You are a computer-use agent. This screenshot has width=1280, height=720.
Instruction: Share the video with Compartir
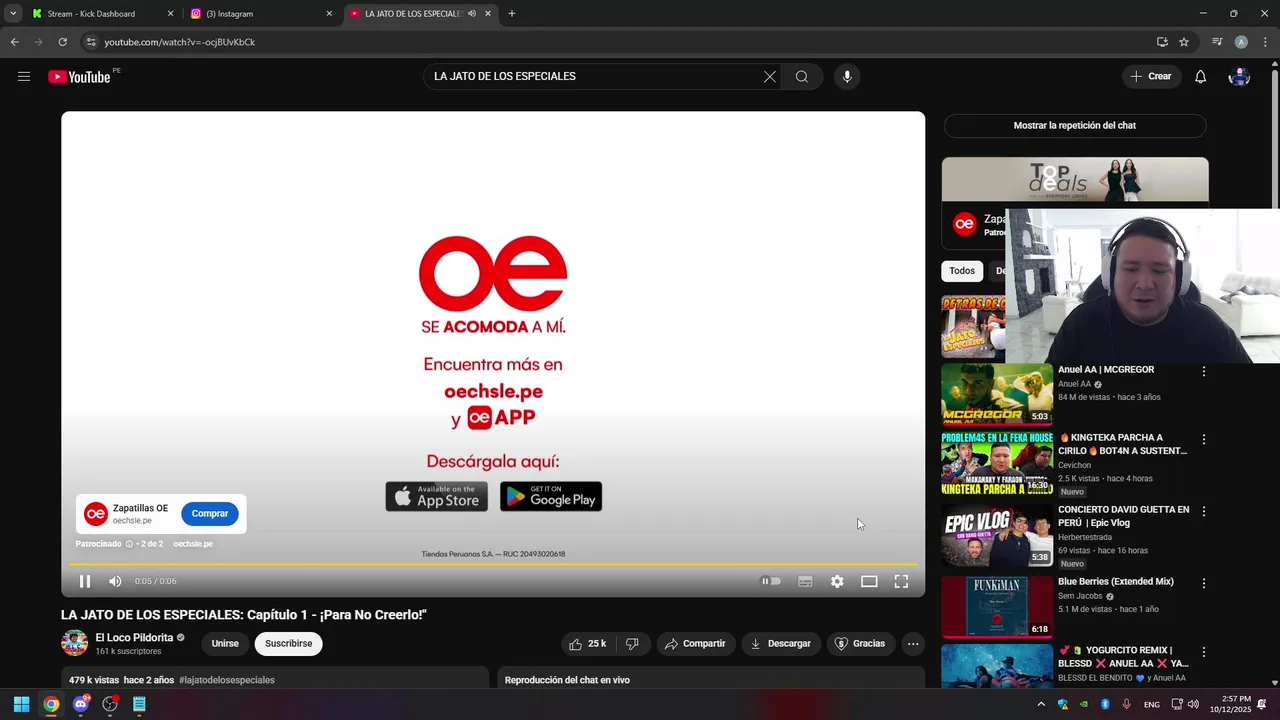[695, 644]
